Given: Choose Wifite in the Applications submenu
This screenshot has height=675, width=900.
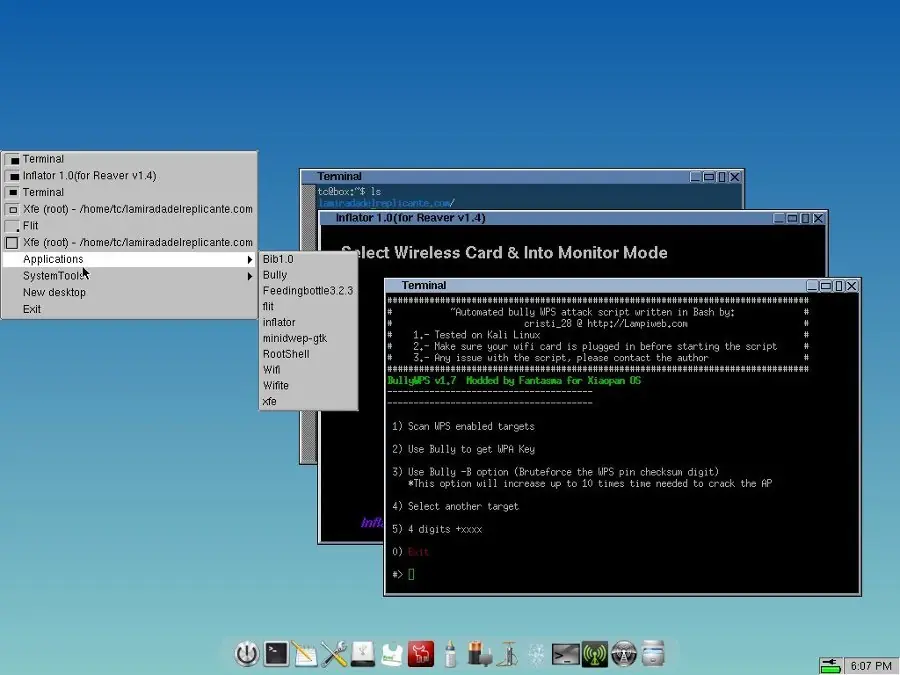Looking at the screenshot, I should click(275, 385).
